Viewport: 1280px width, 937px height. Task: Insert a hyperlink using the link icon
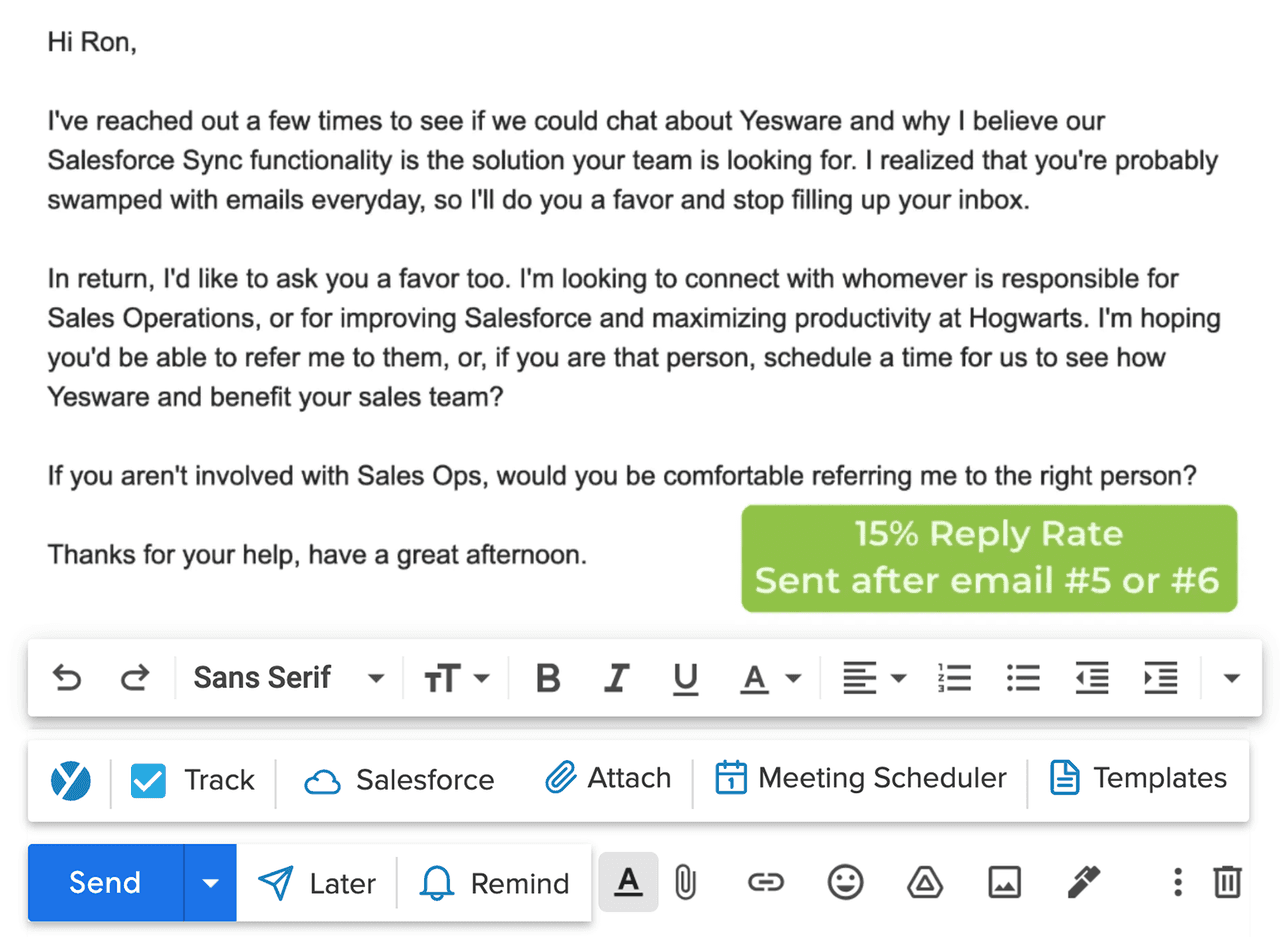[x=765, y=882]
